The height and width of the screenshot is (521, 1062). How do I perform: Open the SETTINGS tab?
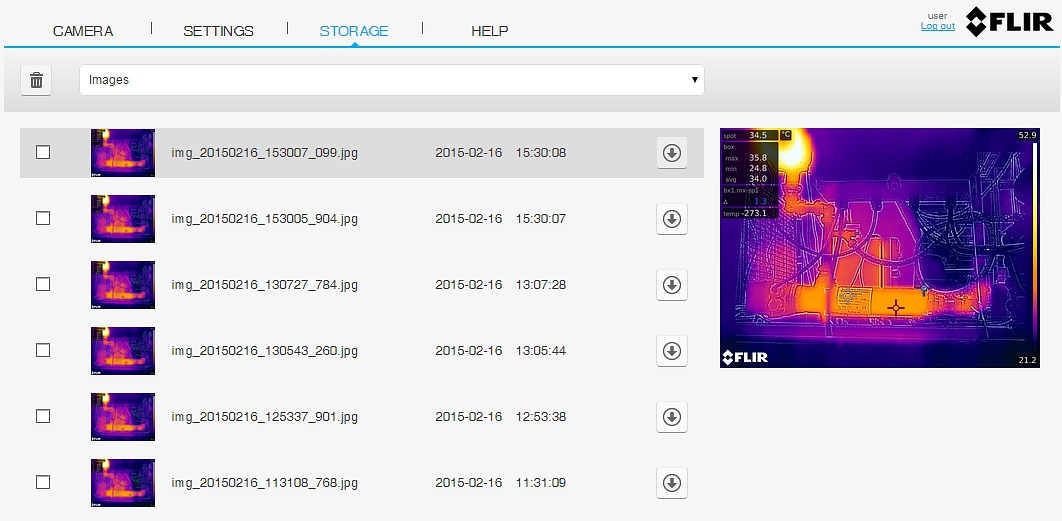218,31
